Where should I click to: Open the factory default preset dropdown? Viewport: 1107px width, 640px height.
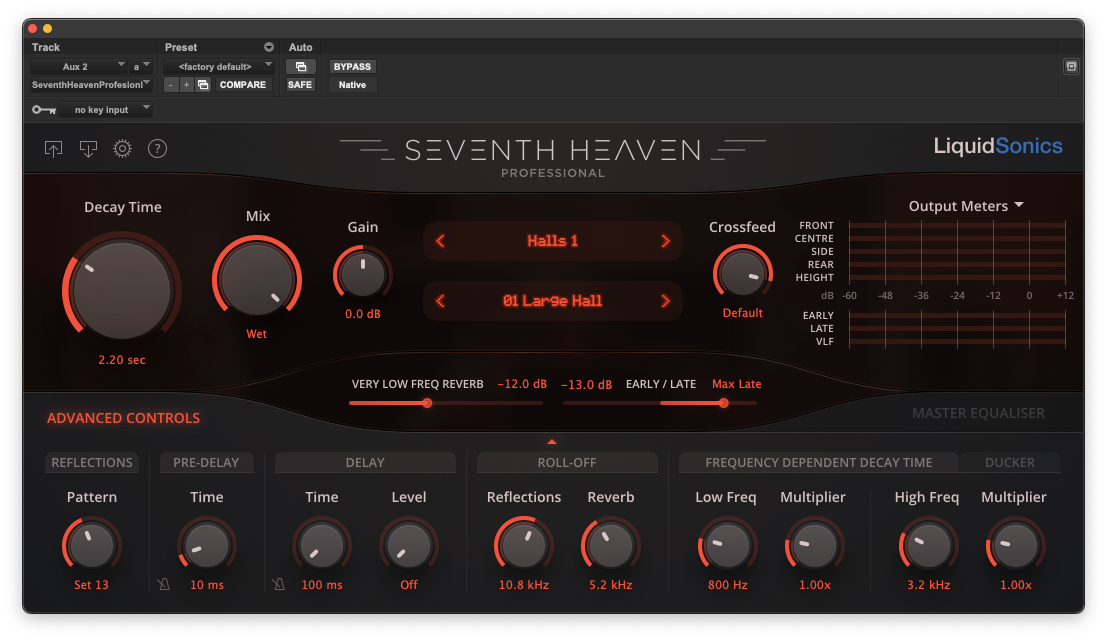[x=218, y=66]
